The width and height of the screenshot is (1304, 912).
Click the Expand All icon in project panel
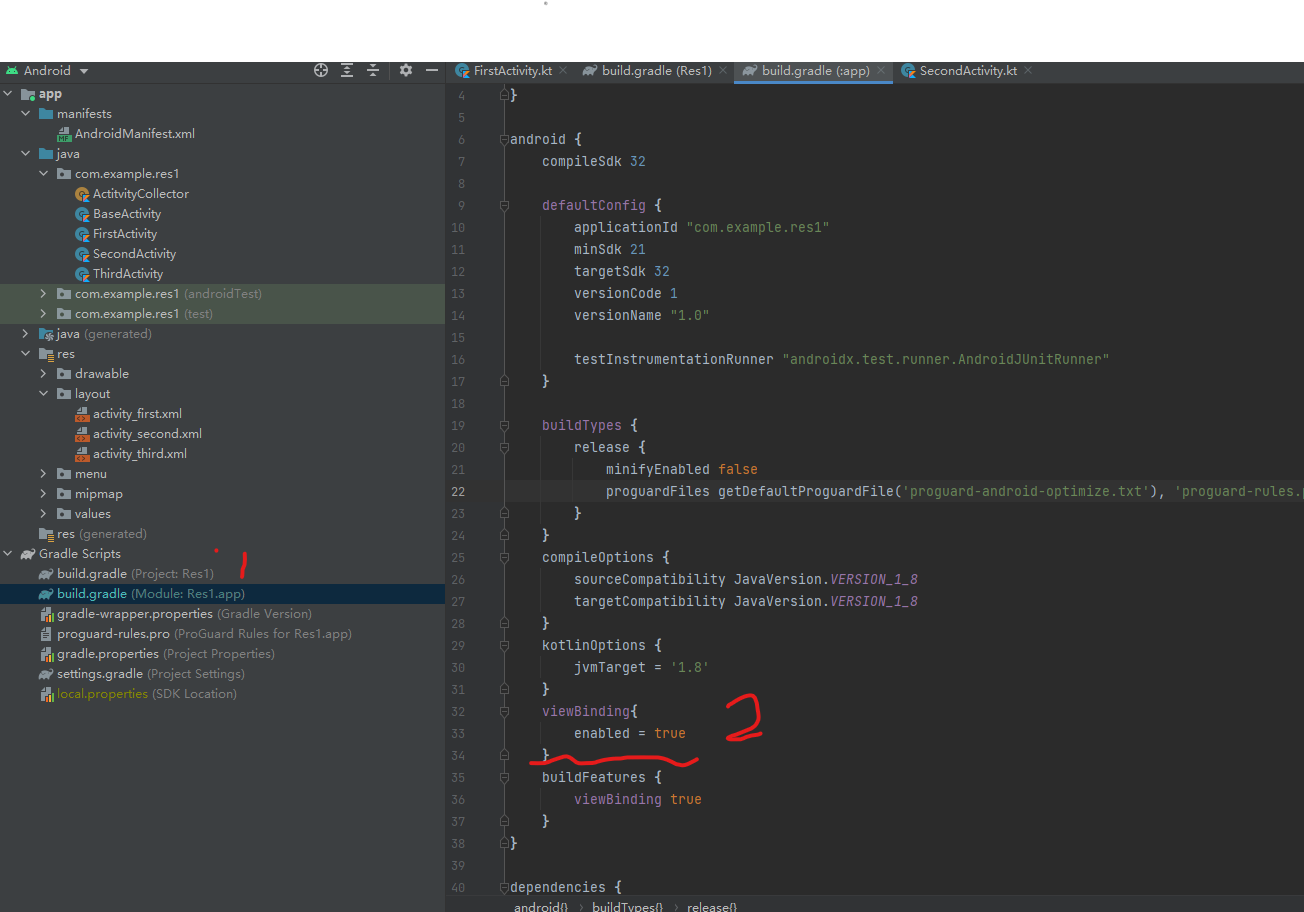347,70
